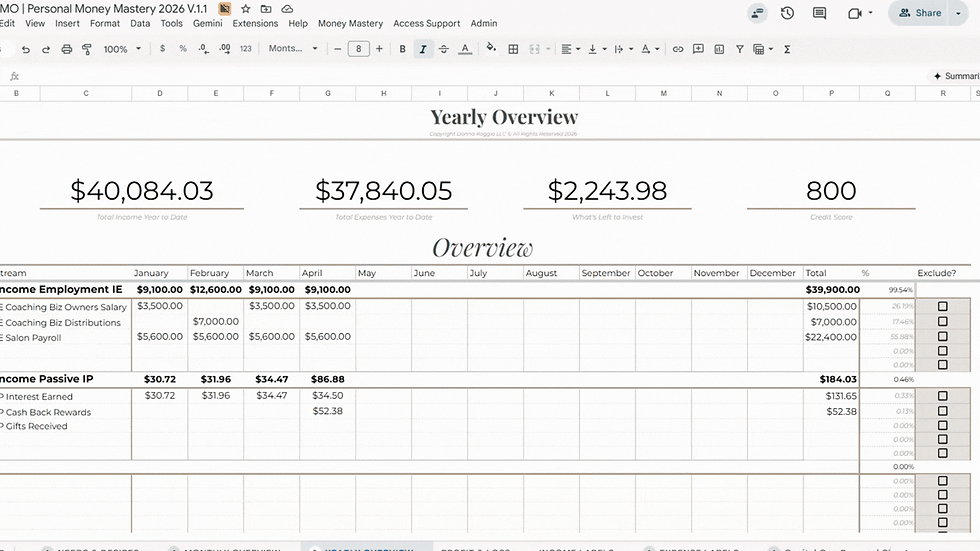The height and width of the screenshot is (551, 980).
Task: Open the View menu
Action: pyautogui.click(x=35, y=23)
